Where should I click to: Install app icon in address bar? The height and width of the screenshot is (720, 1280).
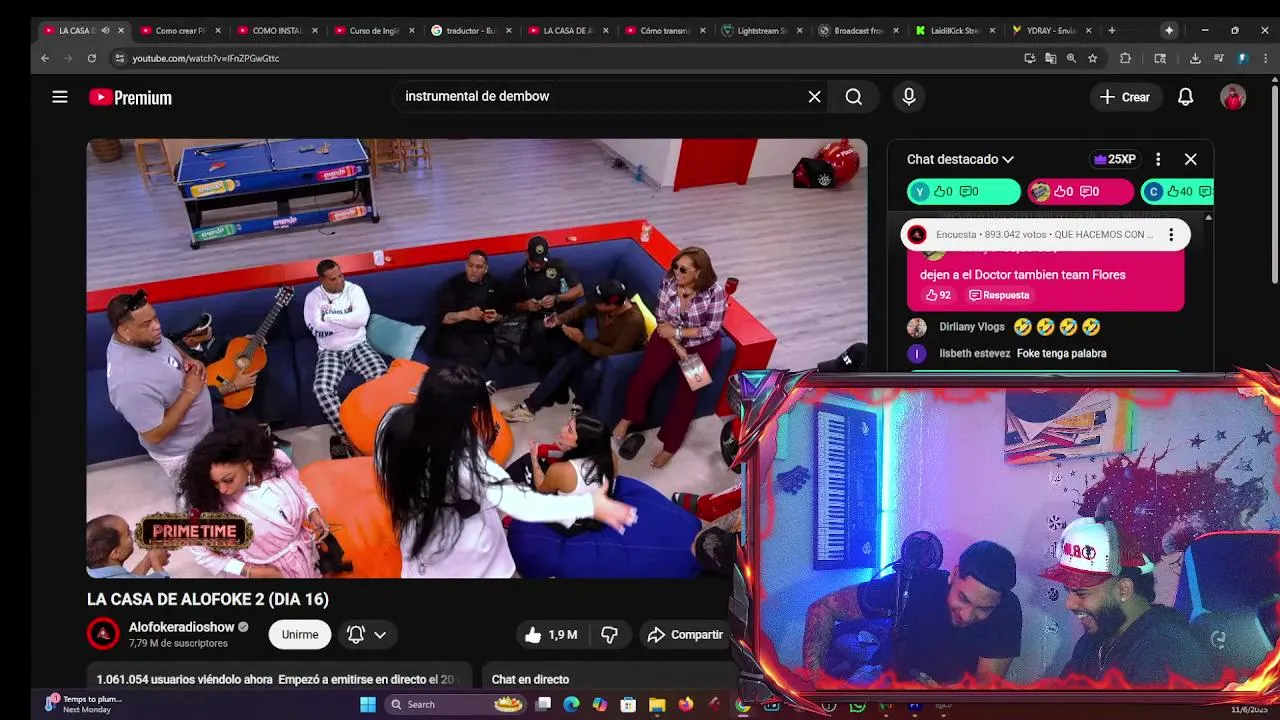pyautogui.click(x=1030, y=58)
